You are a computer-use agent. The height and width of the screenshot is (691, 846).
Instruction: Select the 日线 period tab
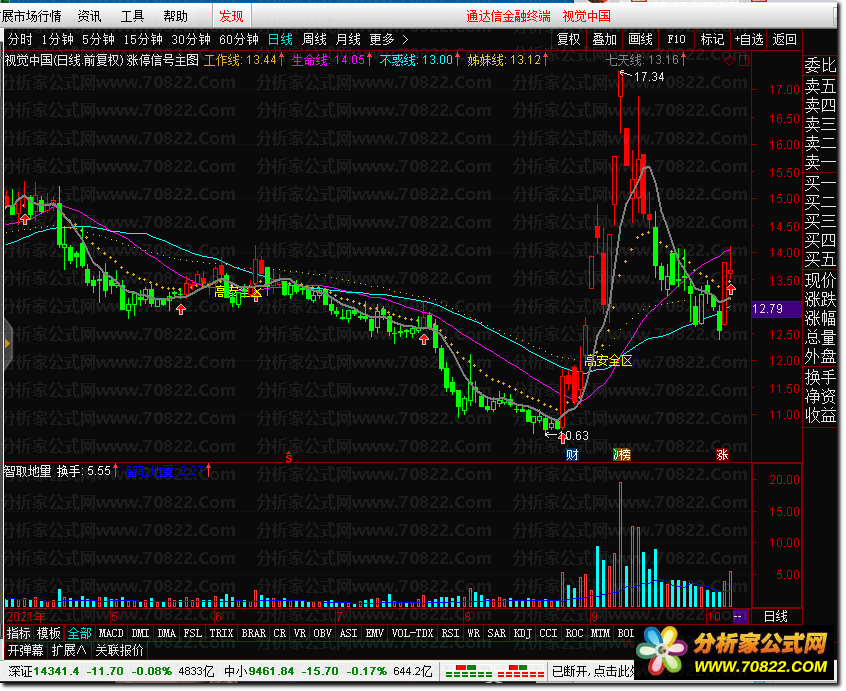[x=281, y=39]
